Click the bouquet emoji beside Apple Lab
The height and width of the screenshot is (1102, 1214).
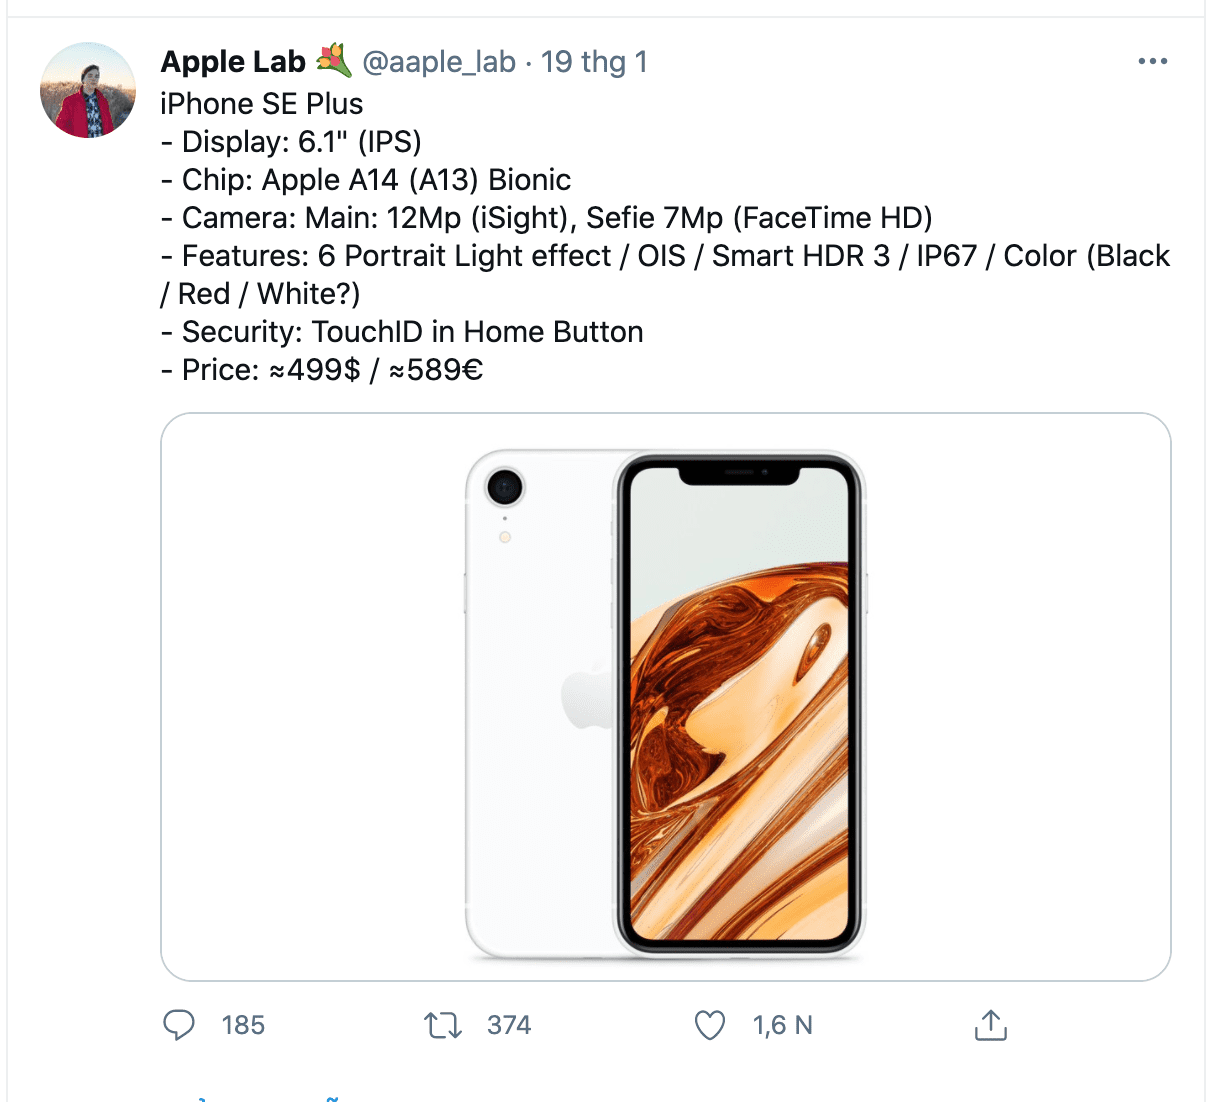tap(334, 61)
